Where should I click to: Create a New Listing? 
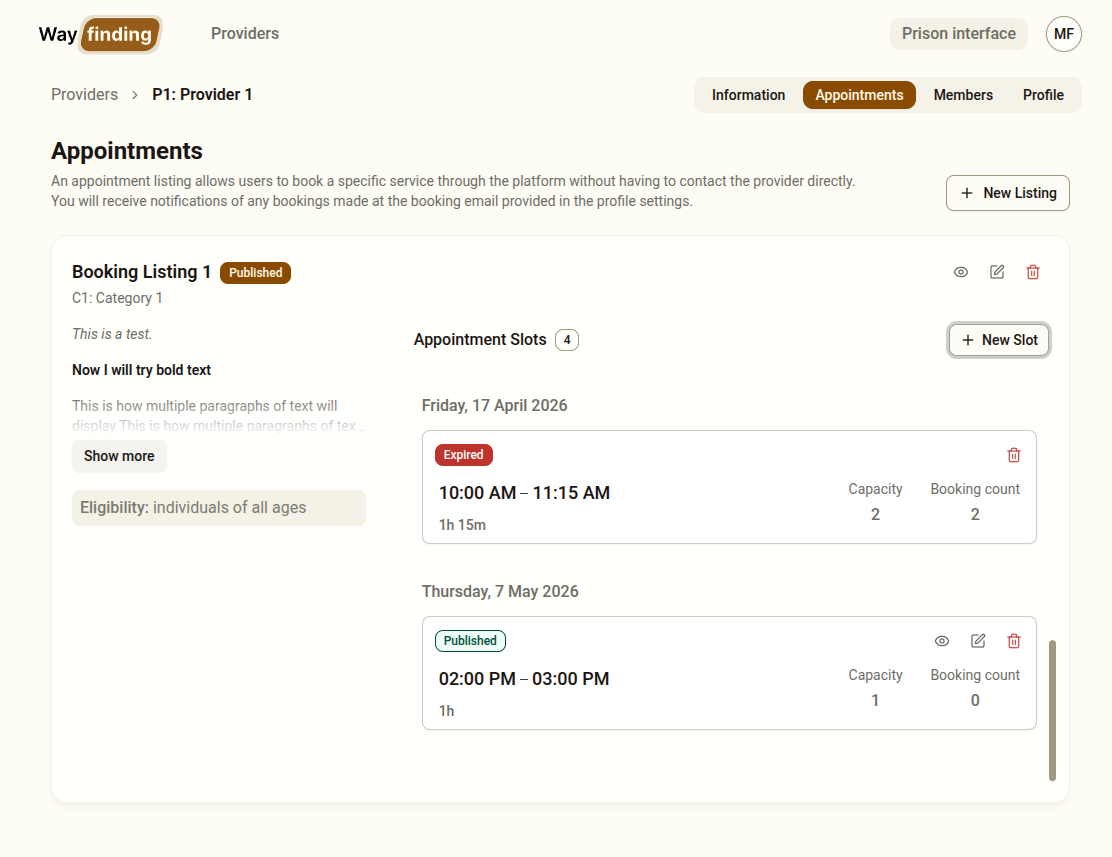tap(1008, 192)
